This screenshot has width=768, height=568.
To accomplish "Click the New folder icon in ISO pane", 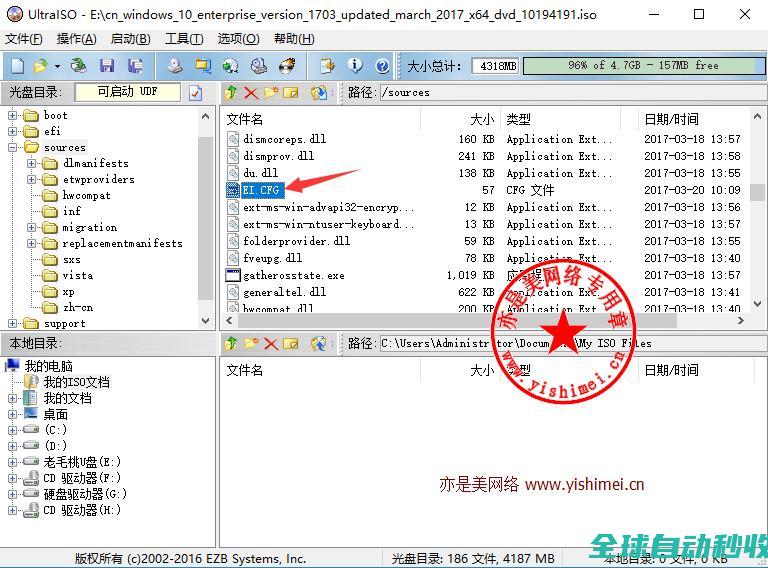I will tap(270, 92).
